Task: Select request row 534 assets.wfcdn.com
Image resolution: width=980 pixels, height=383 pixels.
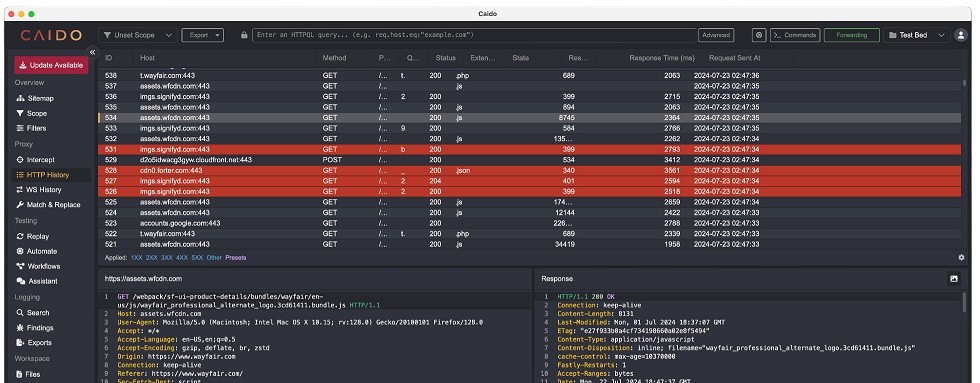Action: 530,117
